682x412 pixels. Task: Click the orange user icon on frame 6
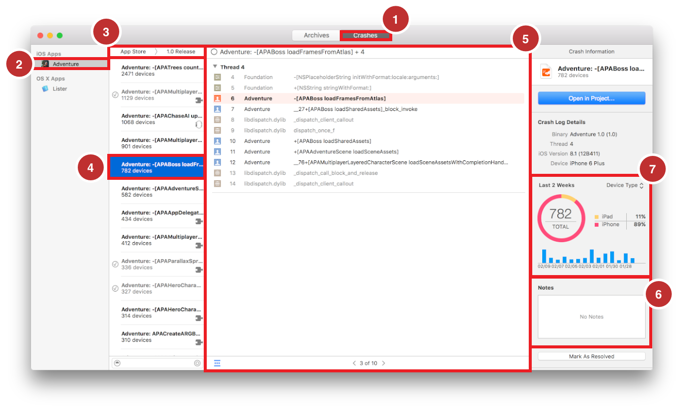pos(217,98)
